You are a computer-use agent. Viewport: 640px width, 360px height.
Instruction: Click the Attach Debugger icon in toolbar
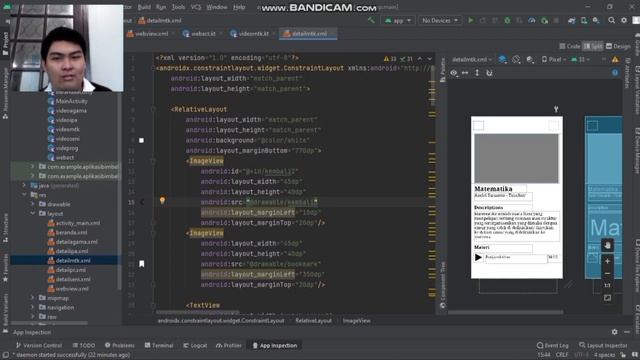pos(544,20)
